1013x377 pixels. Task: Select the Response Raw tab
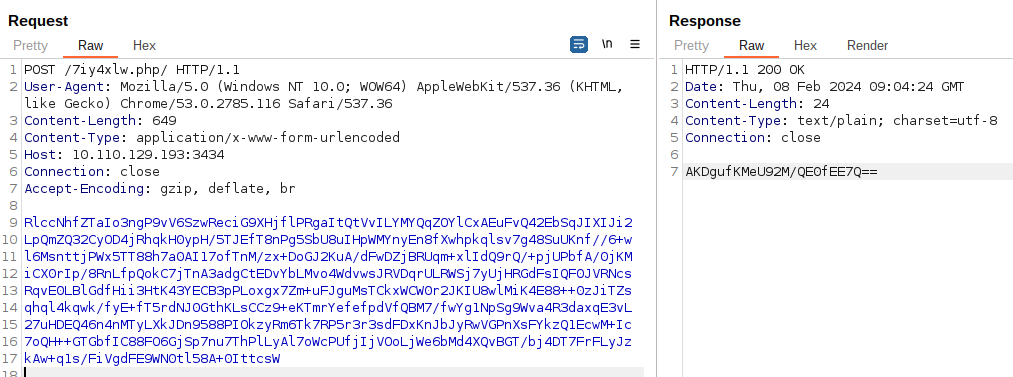pyautogui.click(x=751, y=45)
